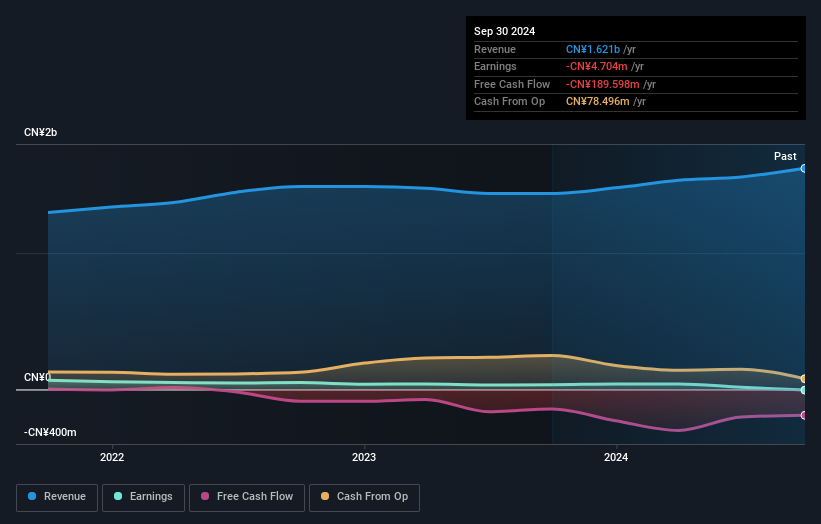Click the CN¥2b y-axis label
This screenshot has width=821, height=524.
click(x=40, y=132)
